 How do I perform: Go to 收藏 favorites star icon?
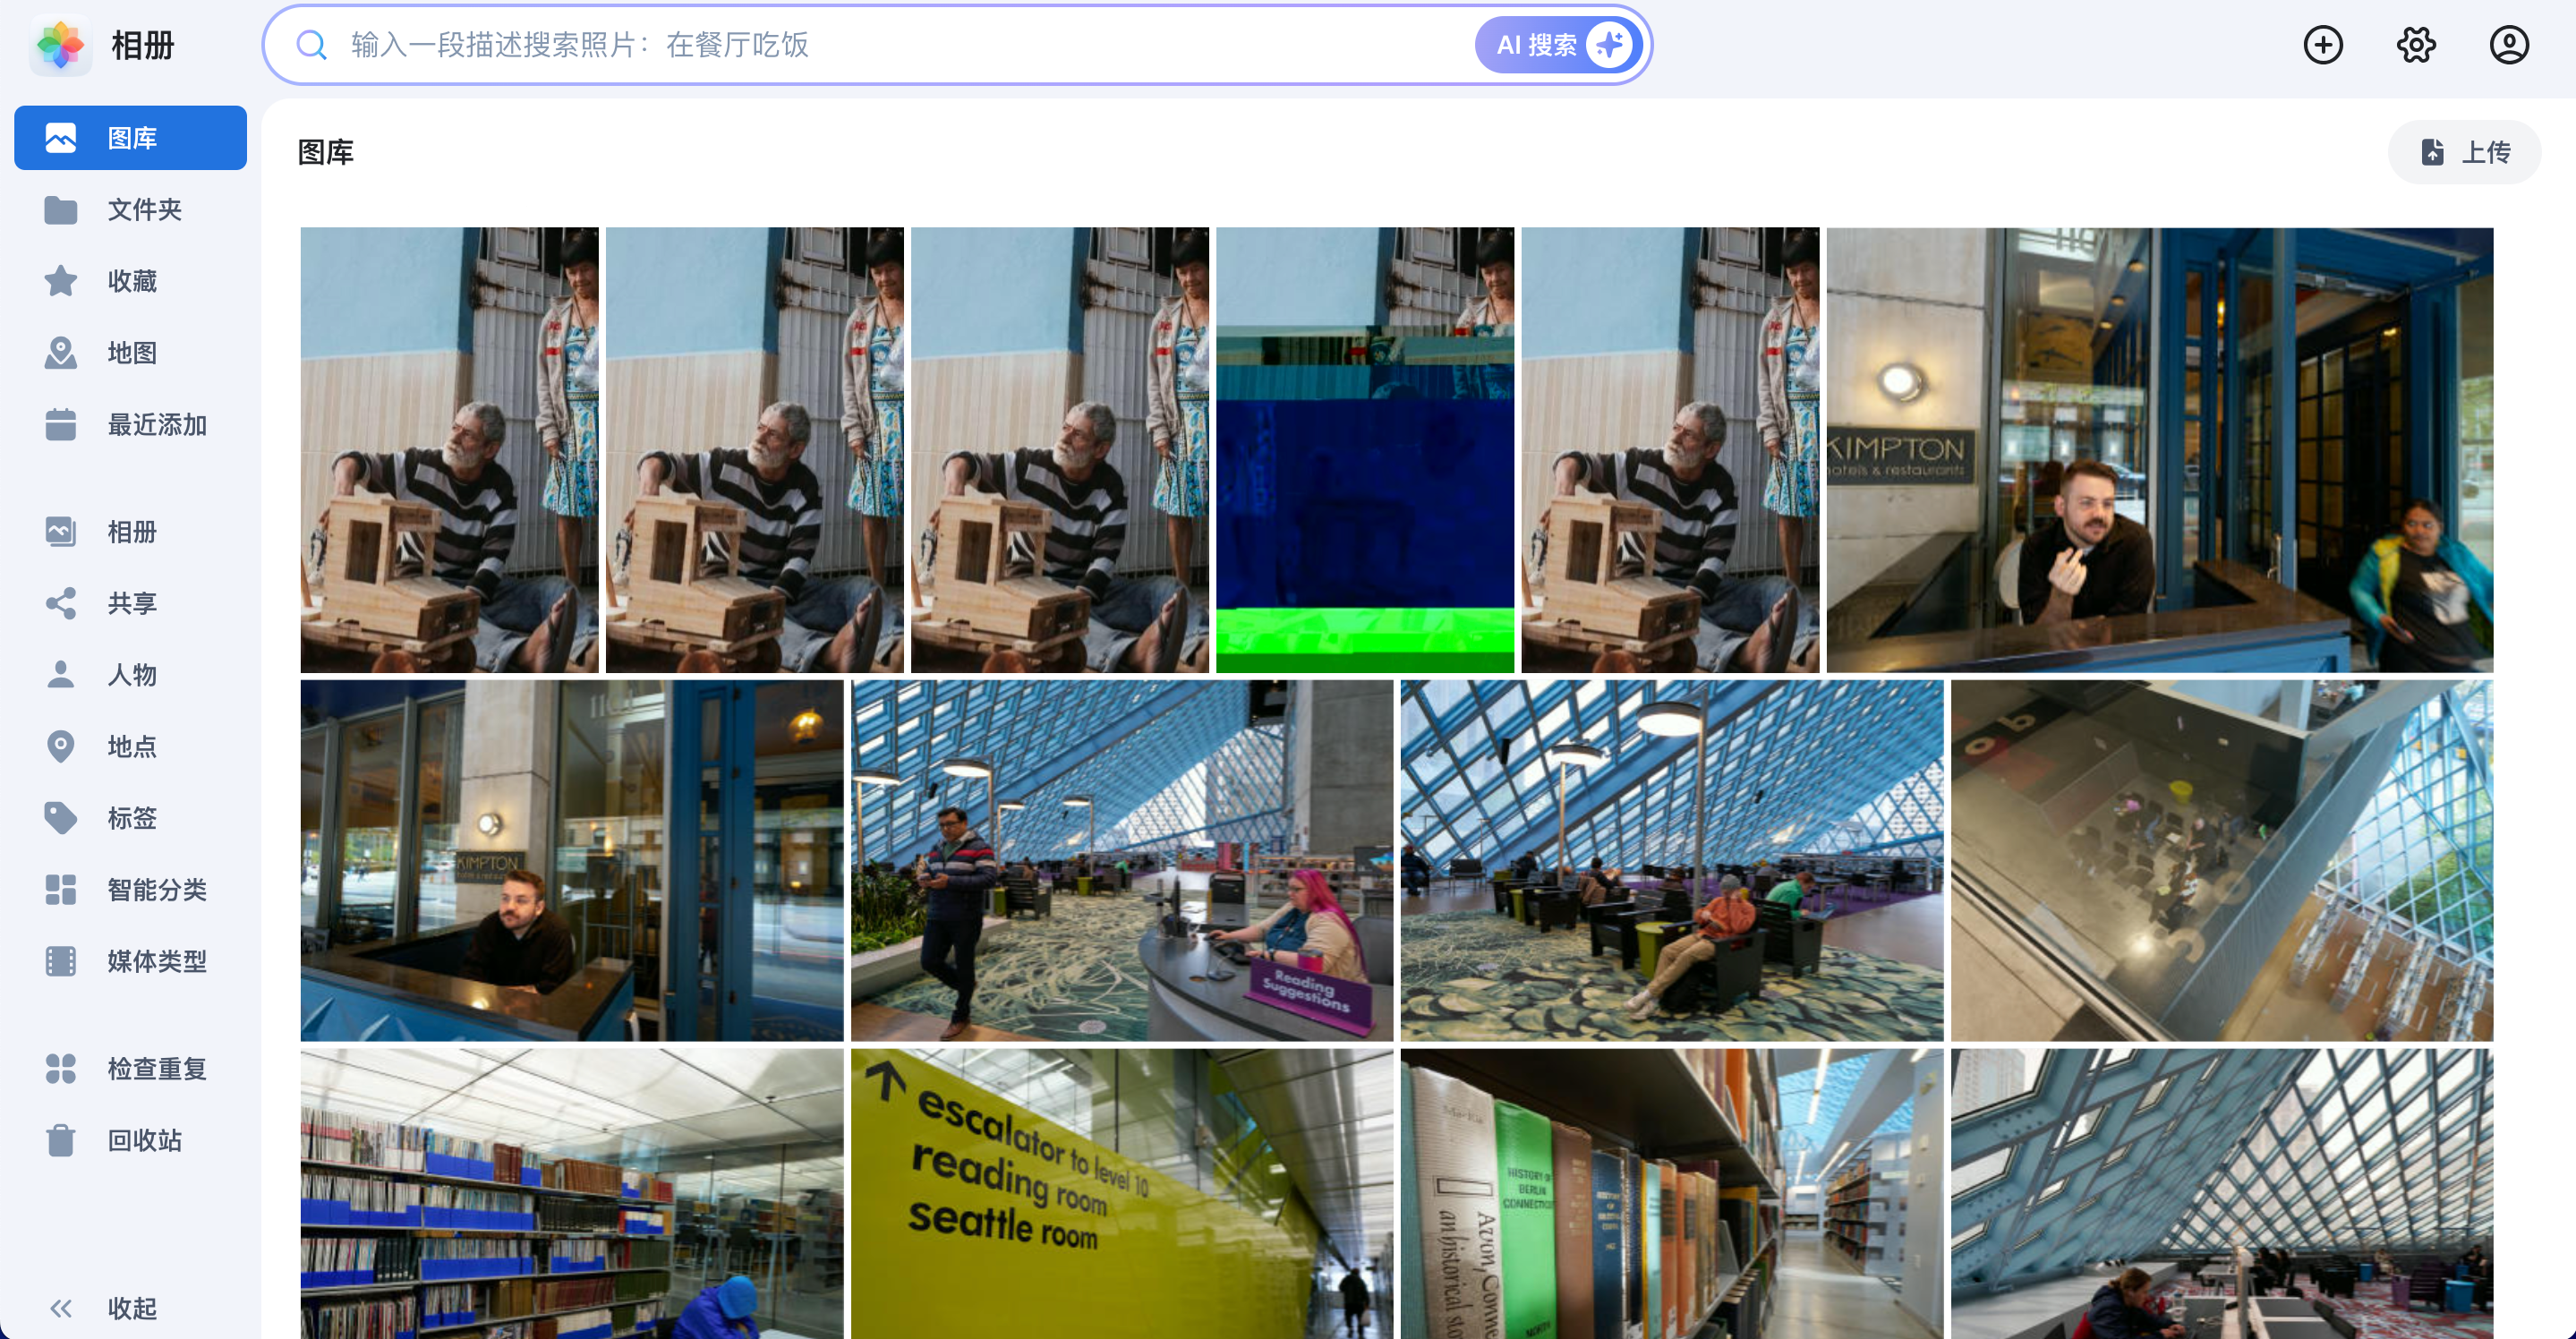[62, 281]
